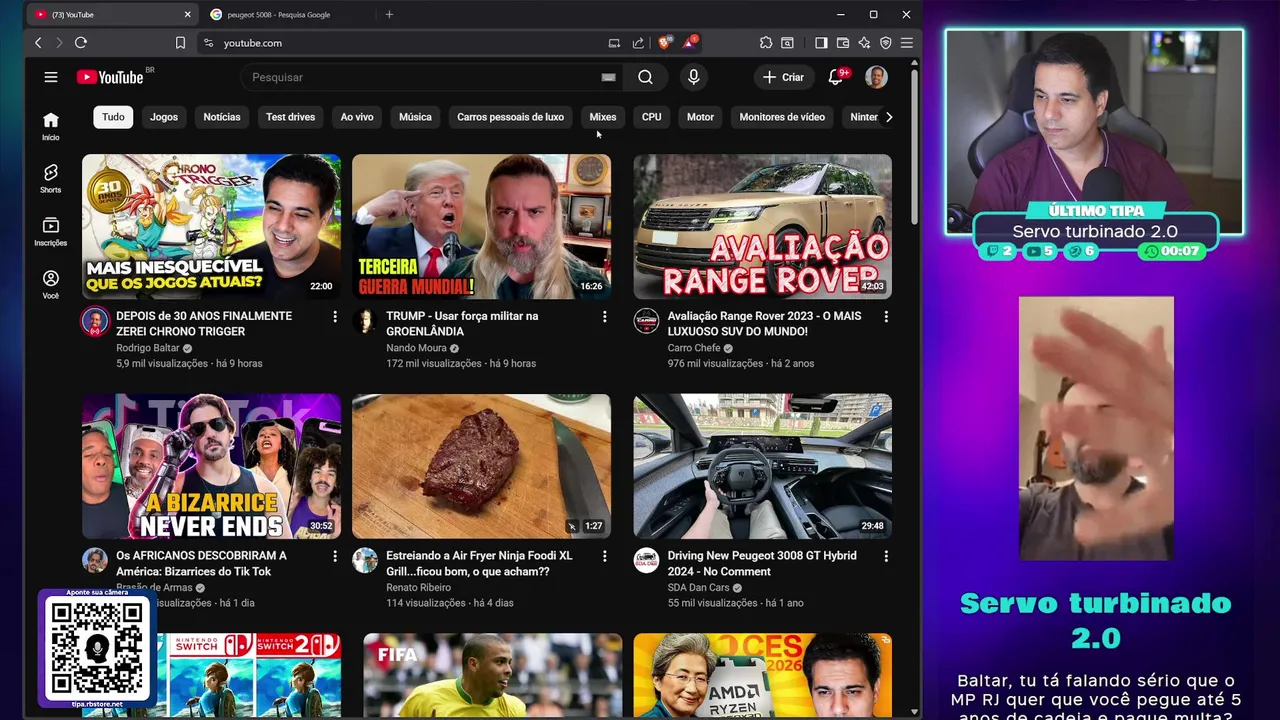
Task: Open the Chrono Trigger video thumbnail
Action: 211,226
